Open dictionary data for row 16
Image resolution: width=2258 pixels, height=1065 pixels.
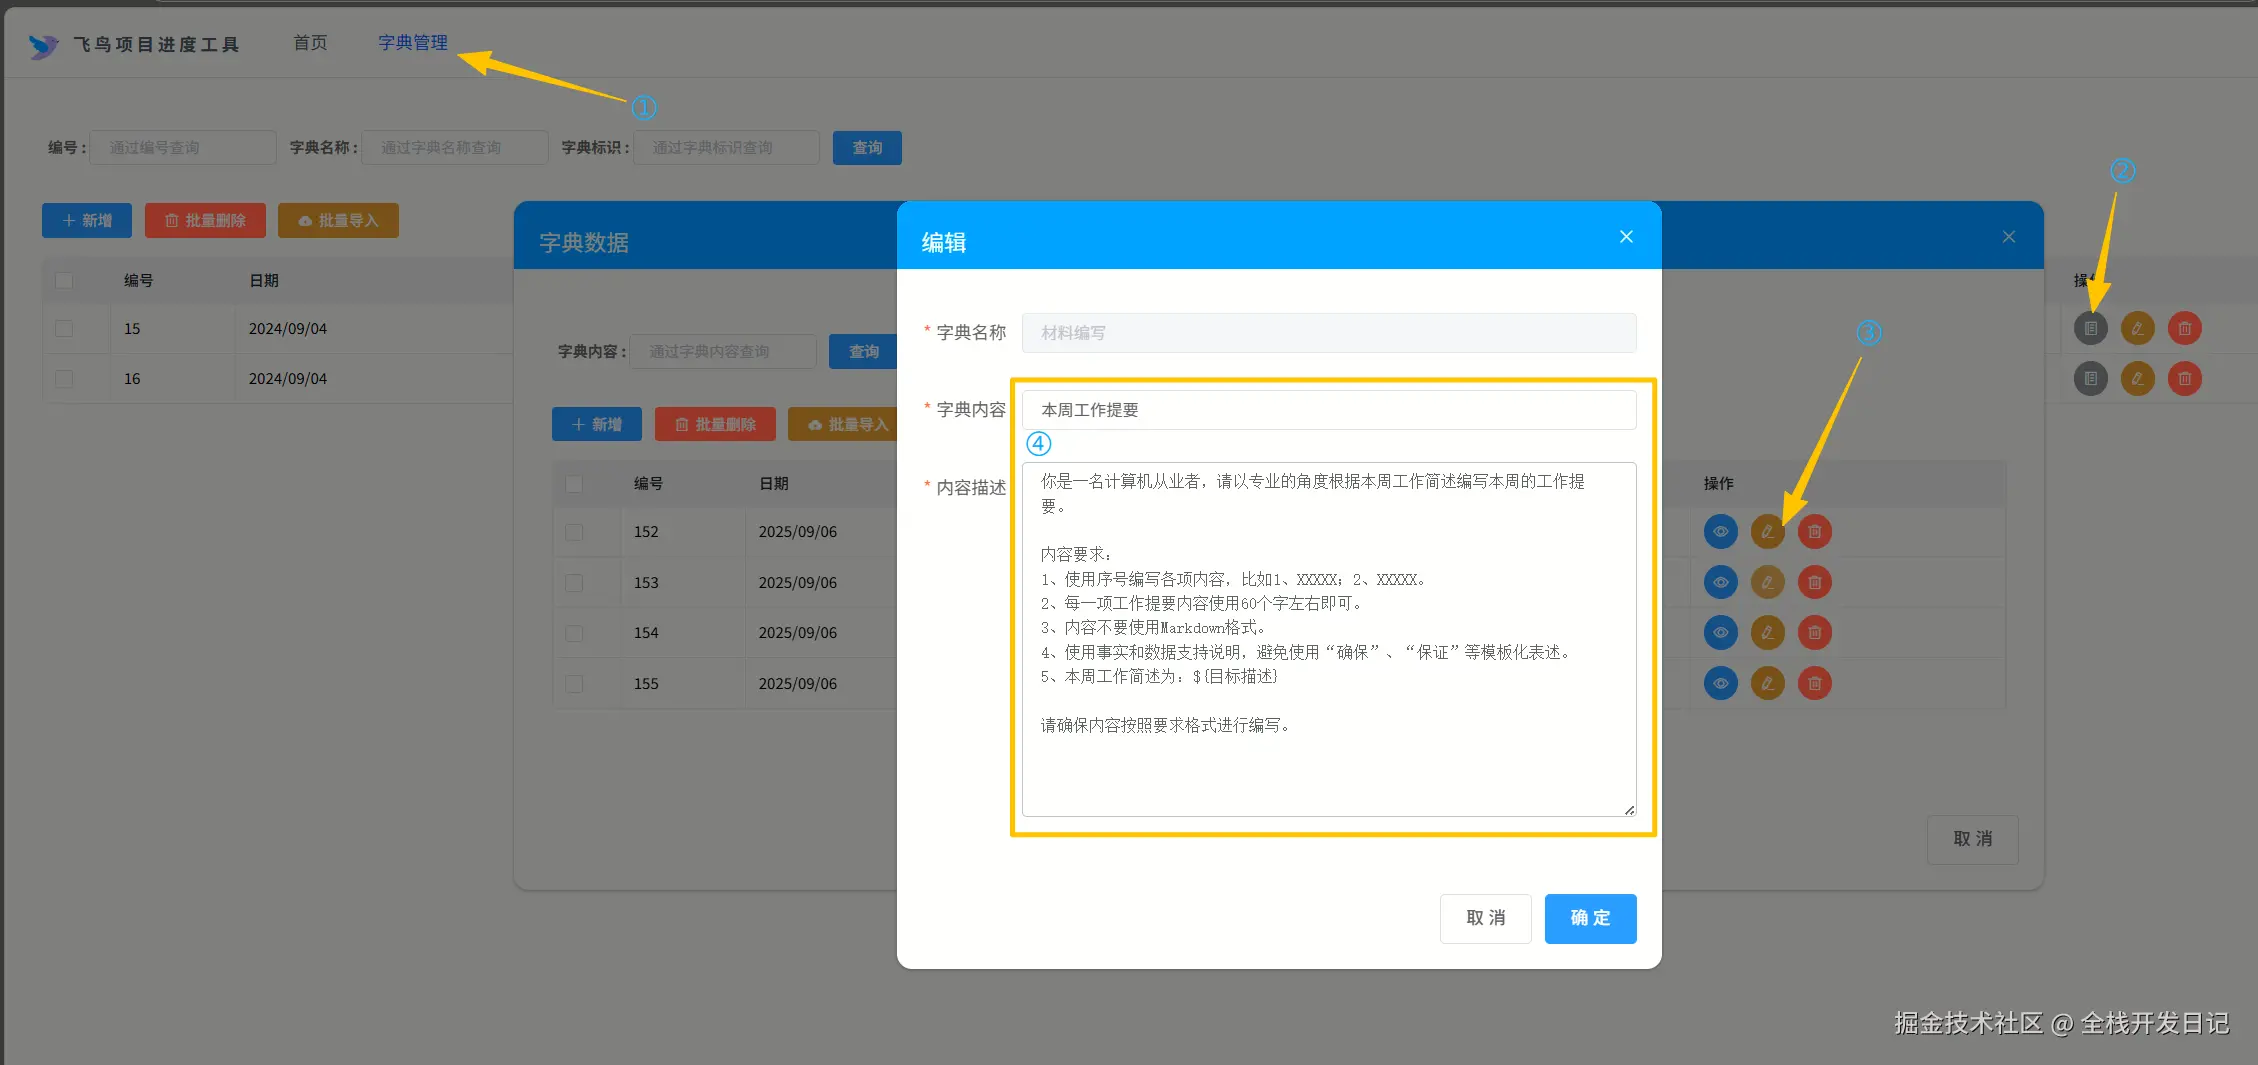2090,378
